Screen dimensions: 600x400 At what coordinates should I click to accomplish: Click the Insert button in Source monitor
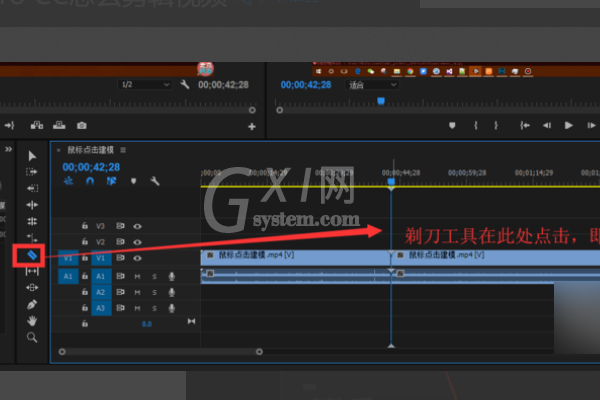tap(37, 125)
